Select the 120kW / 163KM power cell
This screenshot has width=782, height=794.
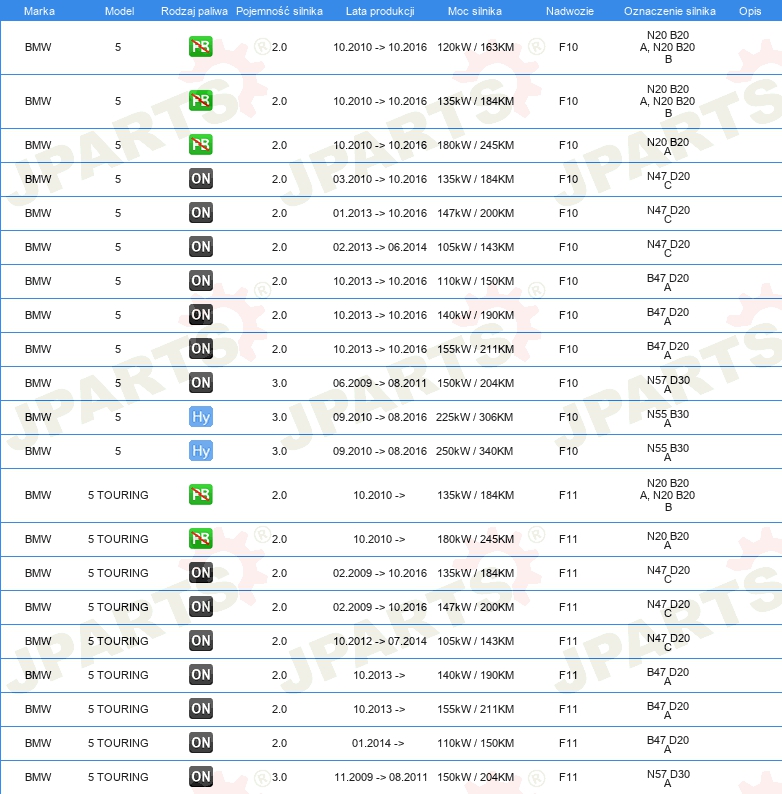476,47
